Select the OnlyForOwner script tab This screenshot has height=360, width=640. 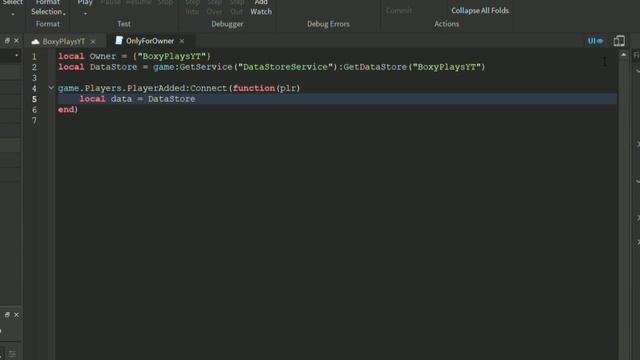[150, 41]
